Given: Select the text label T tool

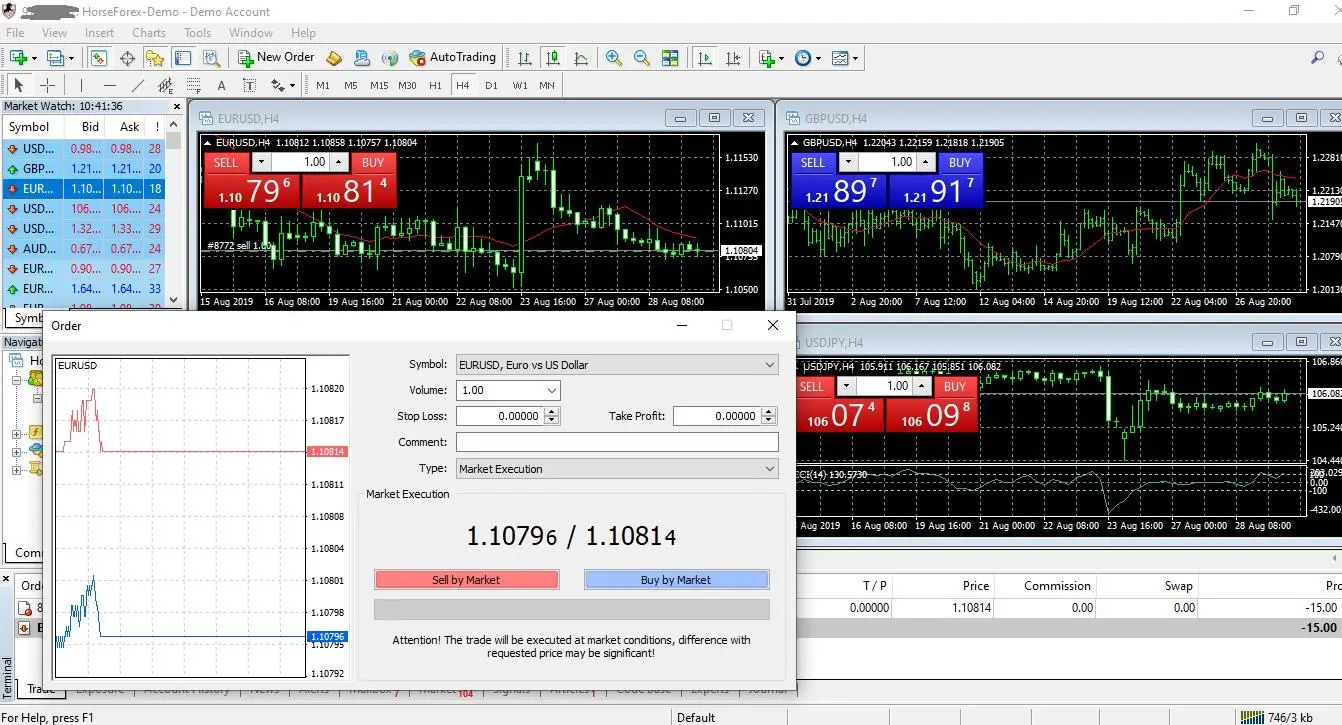Looking at the screenshot, I should point(248,85).
